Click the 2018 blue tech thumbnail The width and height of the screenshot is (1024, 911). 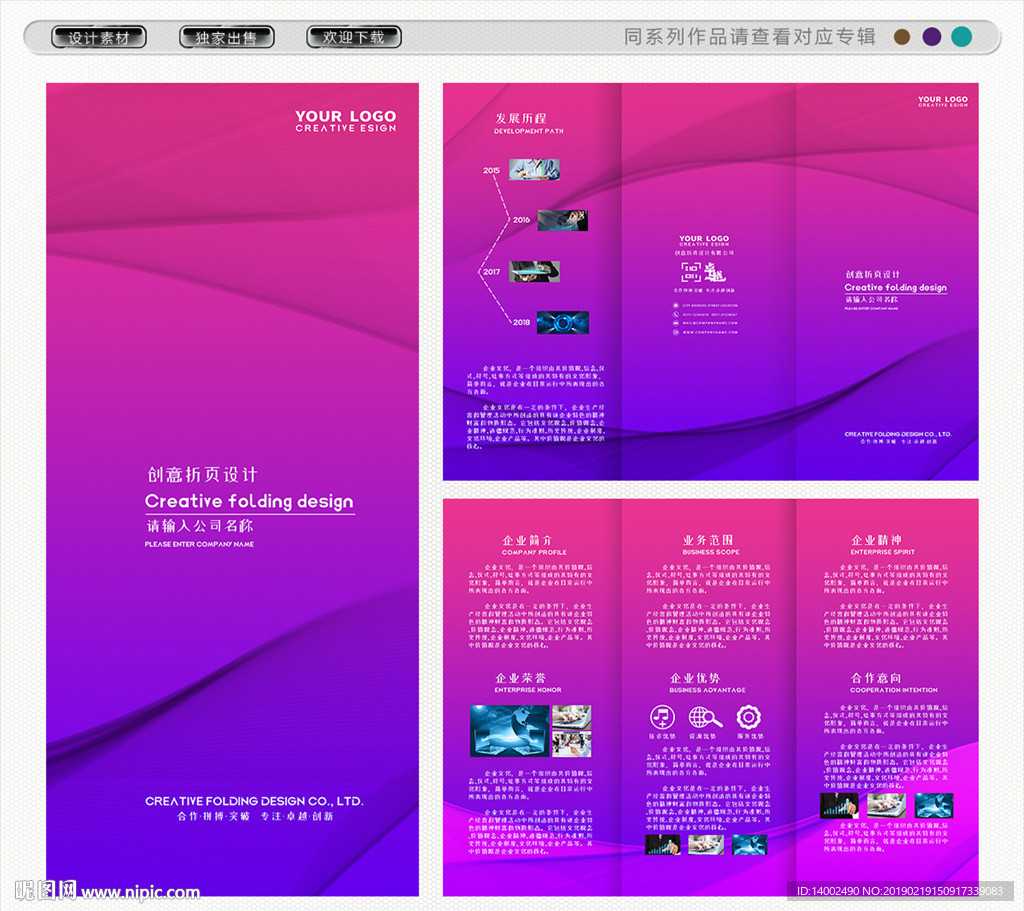[562, 322]
